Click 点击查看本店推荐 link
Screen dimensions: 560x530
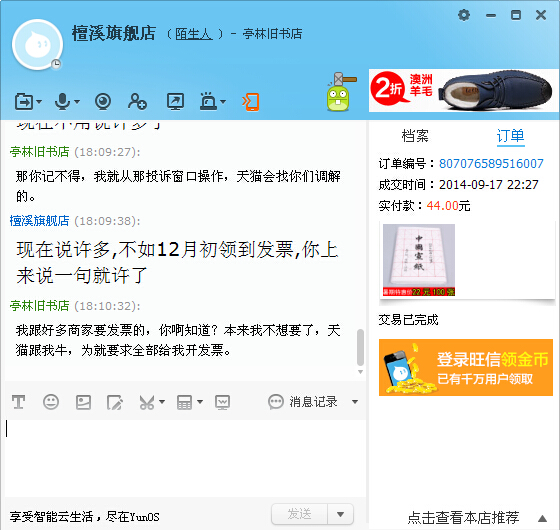(463, 517)
